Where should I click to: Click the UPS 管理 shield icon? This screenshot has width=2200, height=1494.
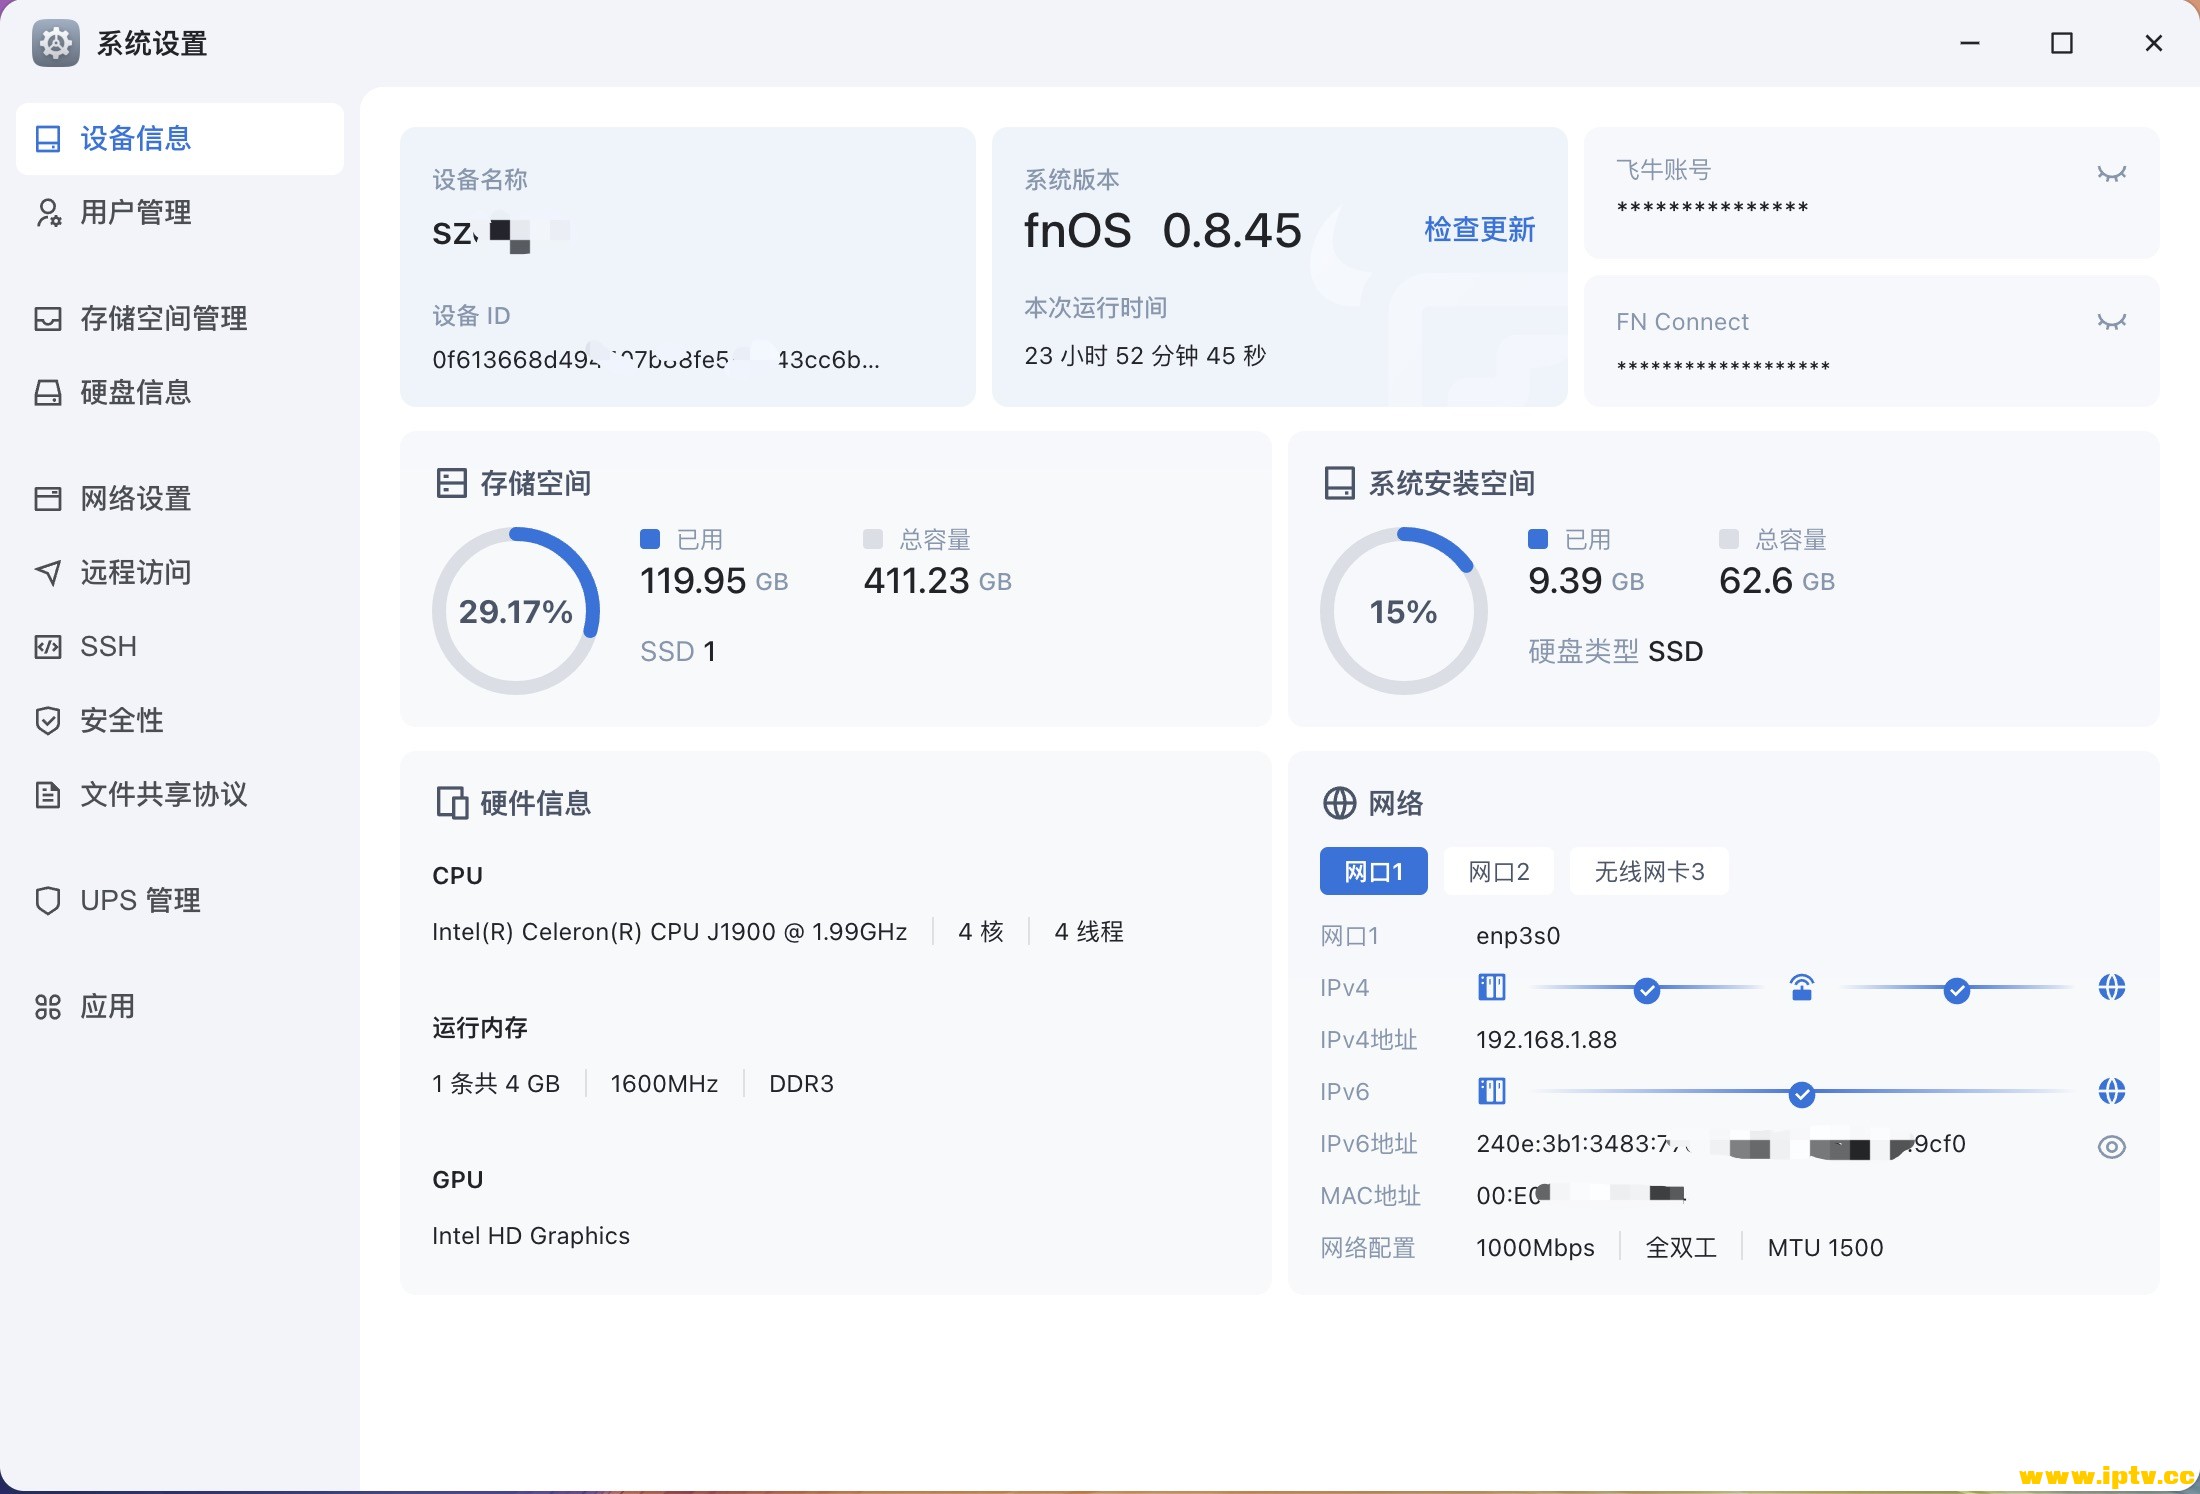tap(48, 901)
